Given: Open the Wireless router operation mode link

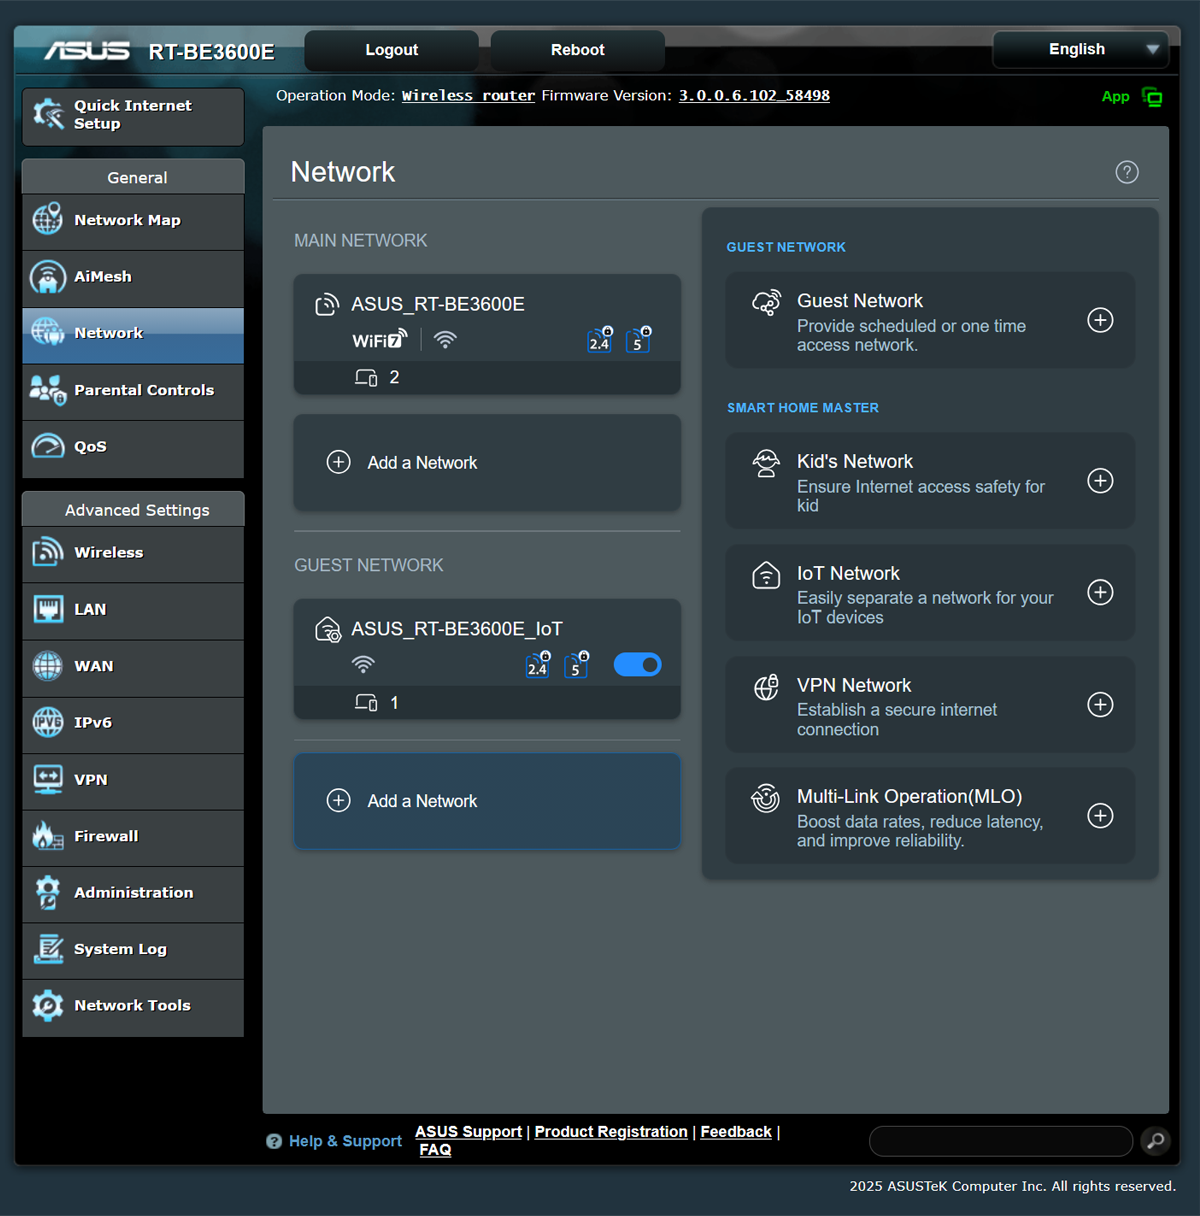Looking at the screenshot, I should 468,96.
